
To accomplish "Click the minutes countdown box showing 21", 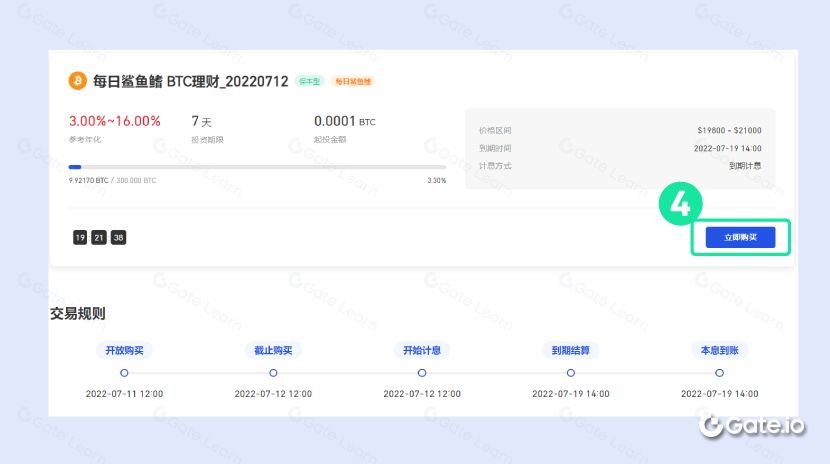I will (x=99, y=238).
